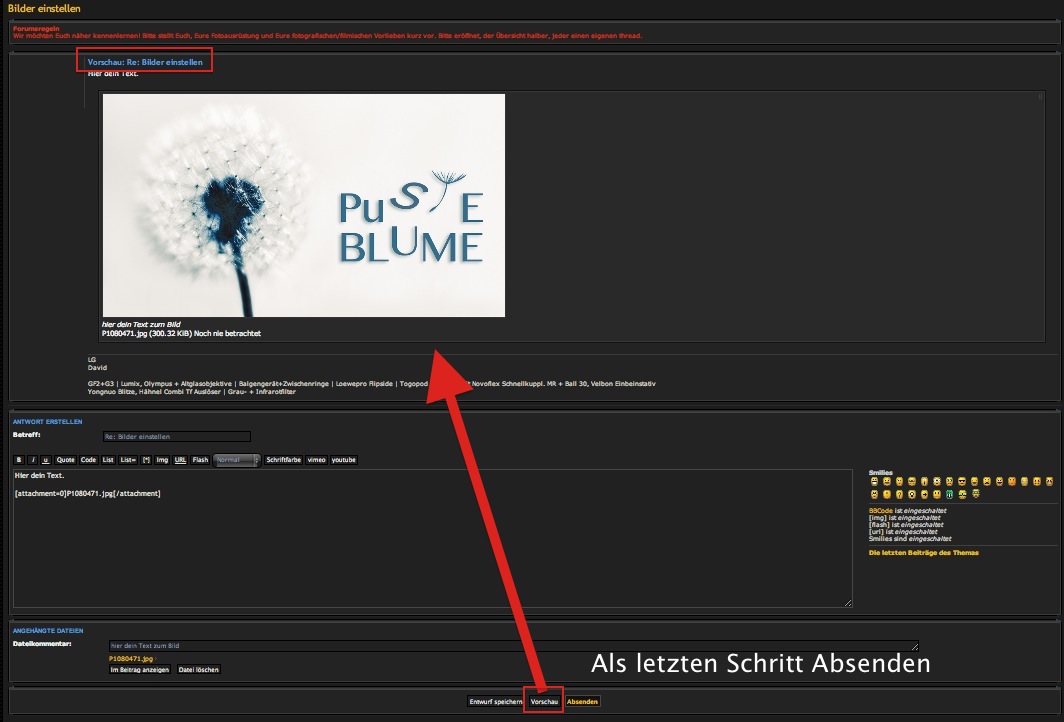Click Entwurf speichern button
This screenshot has width=1064, height=722.
[495, 702]
